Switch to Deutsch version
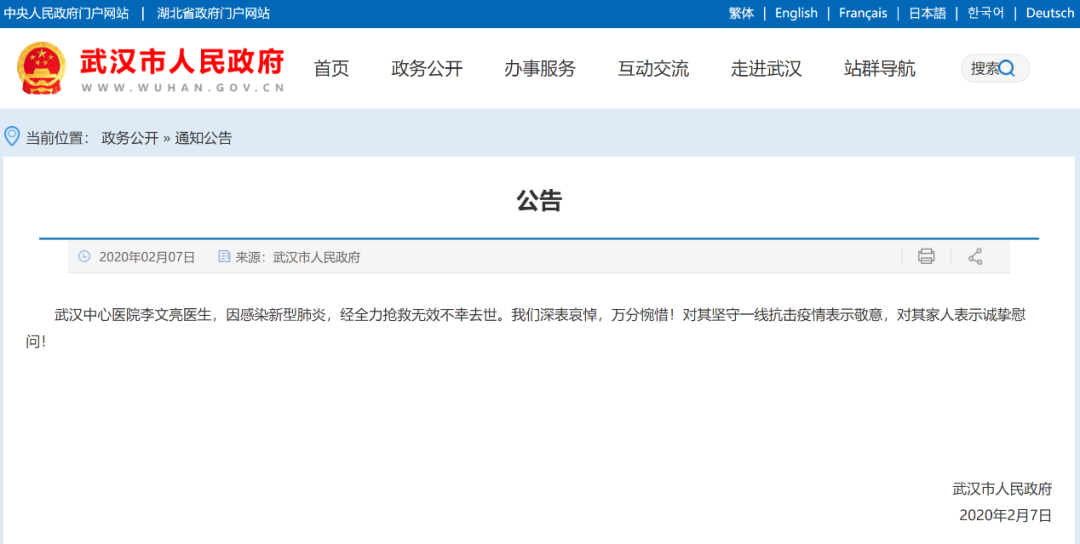 tap(1050, 13)
